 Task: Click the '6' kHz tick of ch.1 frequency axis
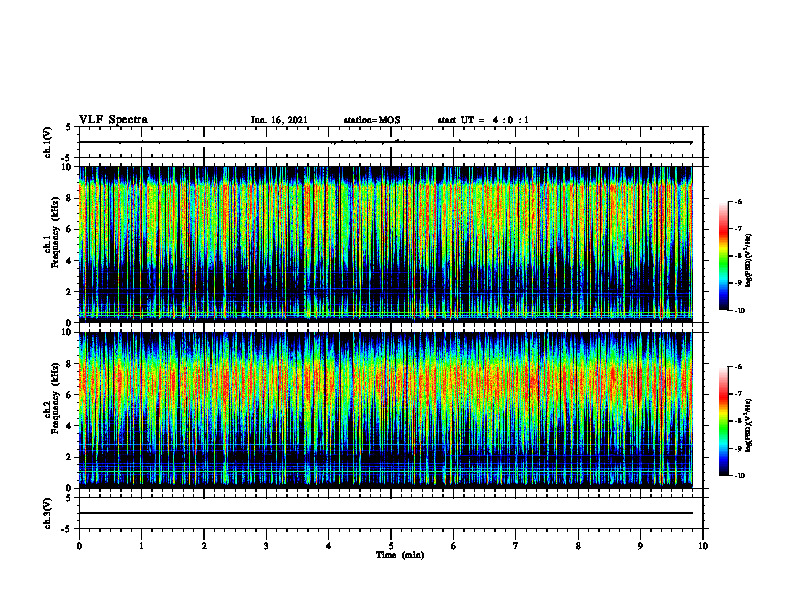70,230
